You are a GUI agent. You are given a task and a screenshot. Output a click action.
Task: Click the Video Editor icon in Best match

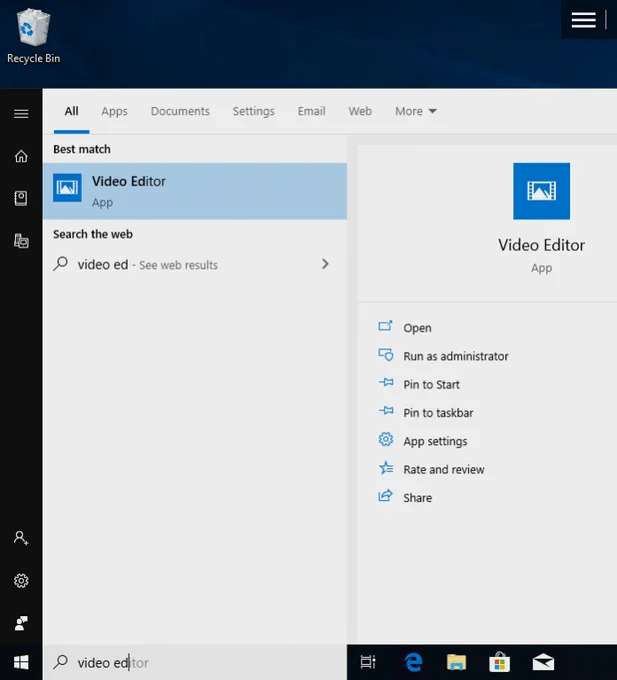click(x=67, y=188)
